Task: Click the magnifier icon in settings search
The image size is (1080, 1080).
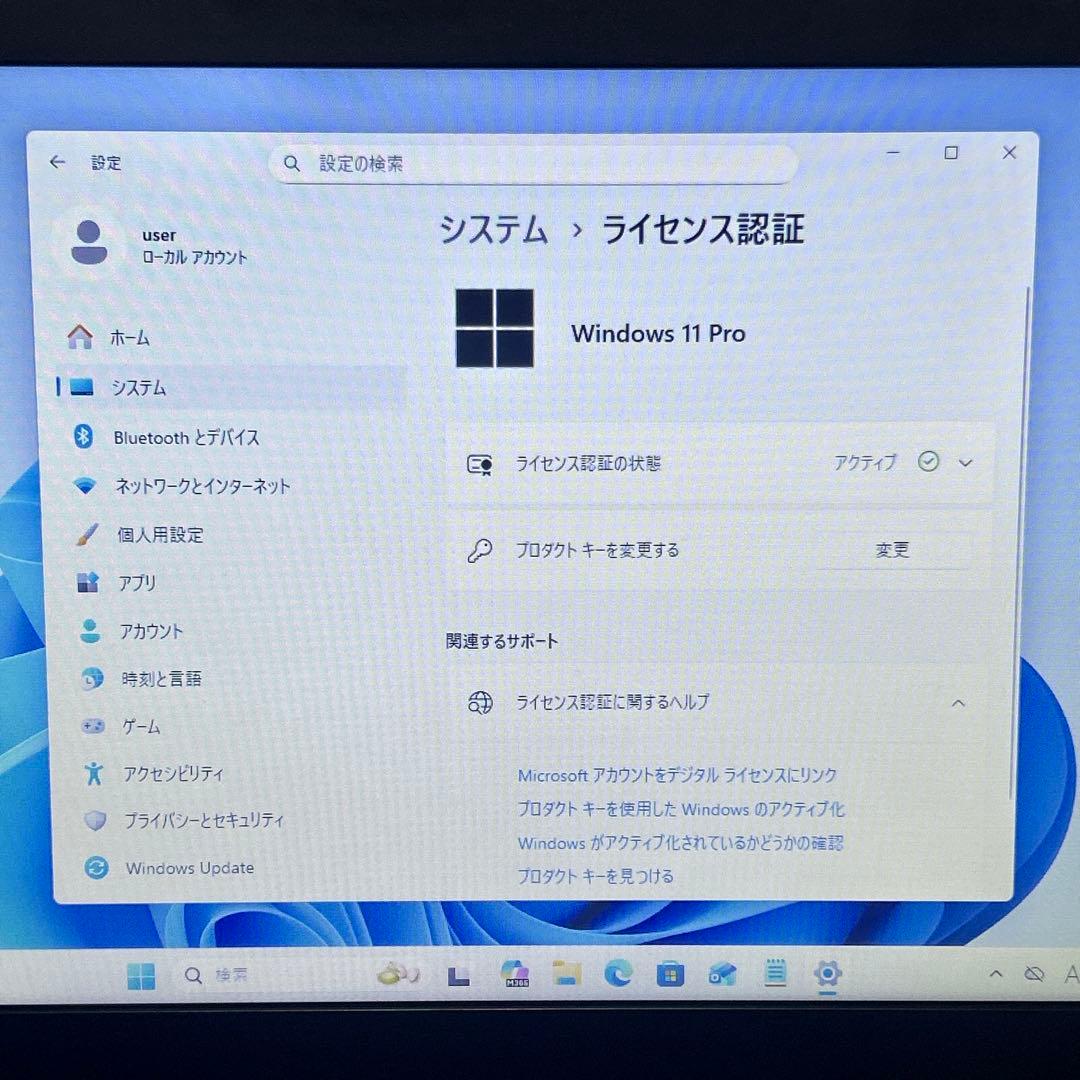Action: pos(292,164)
